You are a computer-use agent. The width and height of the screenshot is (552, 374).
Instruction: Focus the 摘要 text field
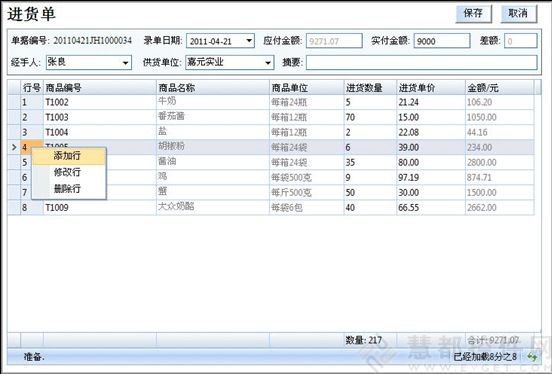tap(421, 63)
